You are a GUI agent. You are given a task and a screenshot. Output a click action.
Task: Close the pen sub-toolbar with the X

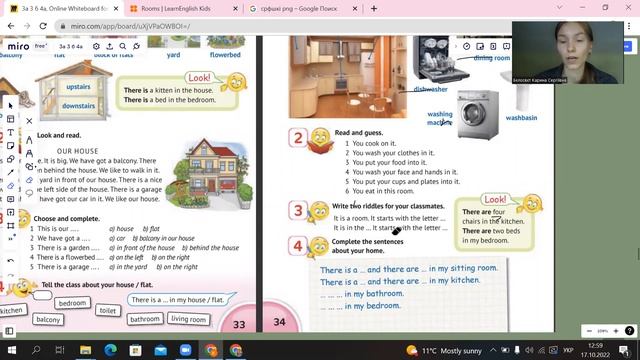29,121
